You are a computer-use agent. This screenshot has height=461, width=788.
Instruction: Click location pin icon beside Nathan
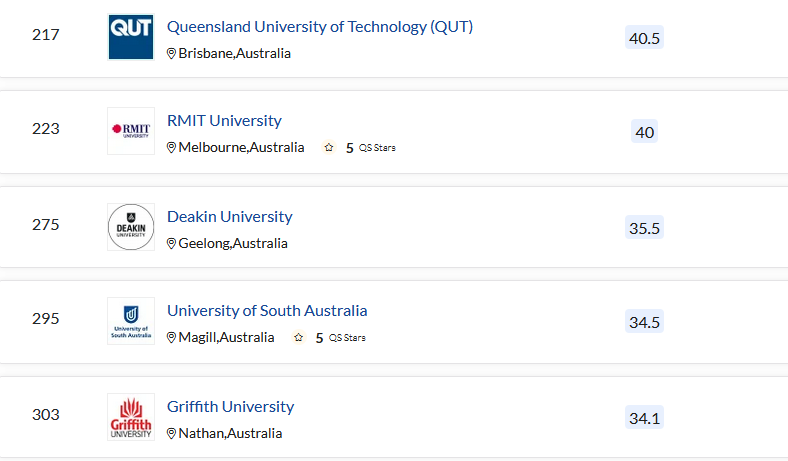(x=171, y=433)
